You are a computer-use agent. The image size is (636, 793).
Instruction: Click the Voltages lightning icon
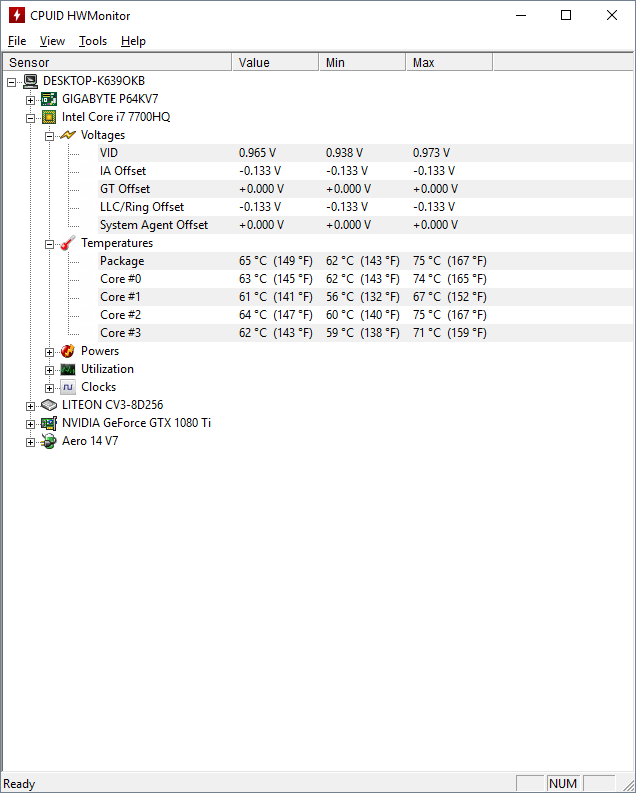point(68,135)
